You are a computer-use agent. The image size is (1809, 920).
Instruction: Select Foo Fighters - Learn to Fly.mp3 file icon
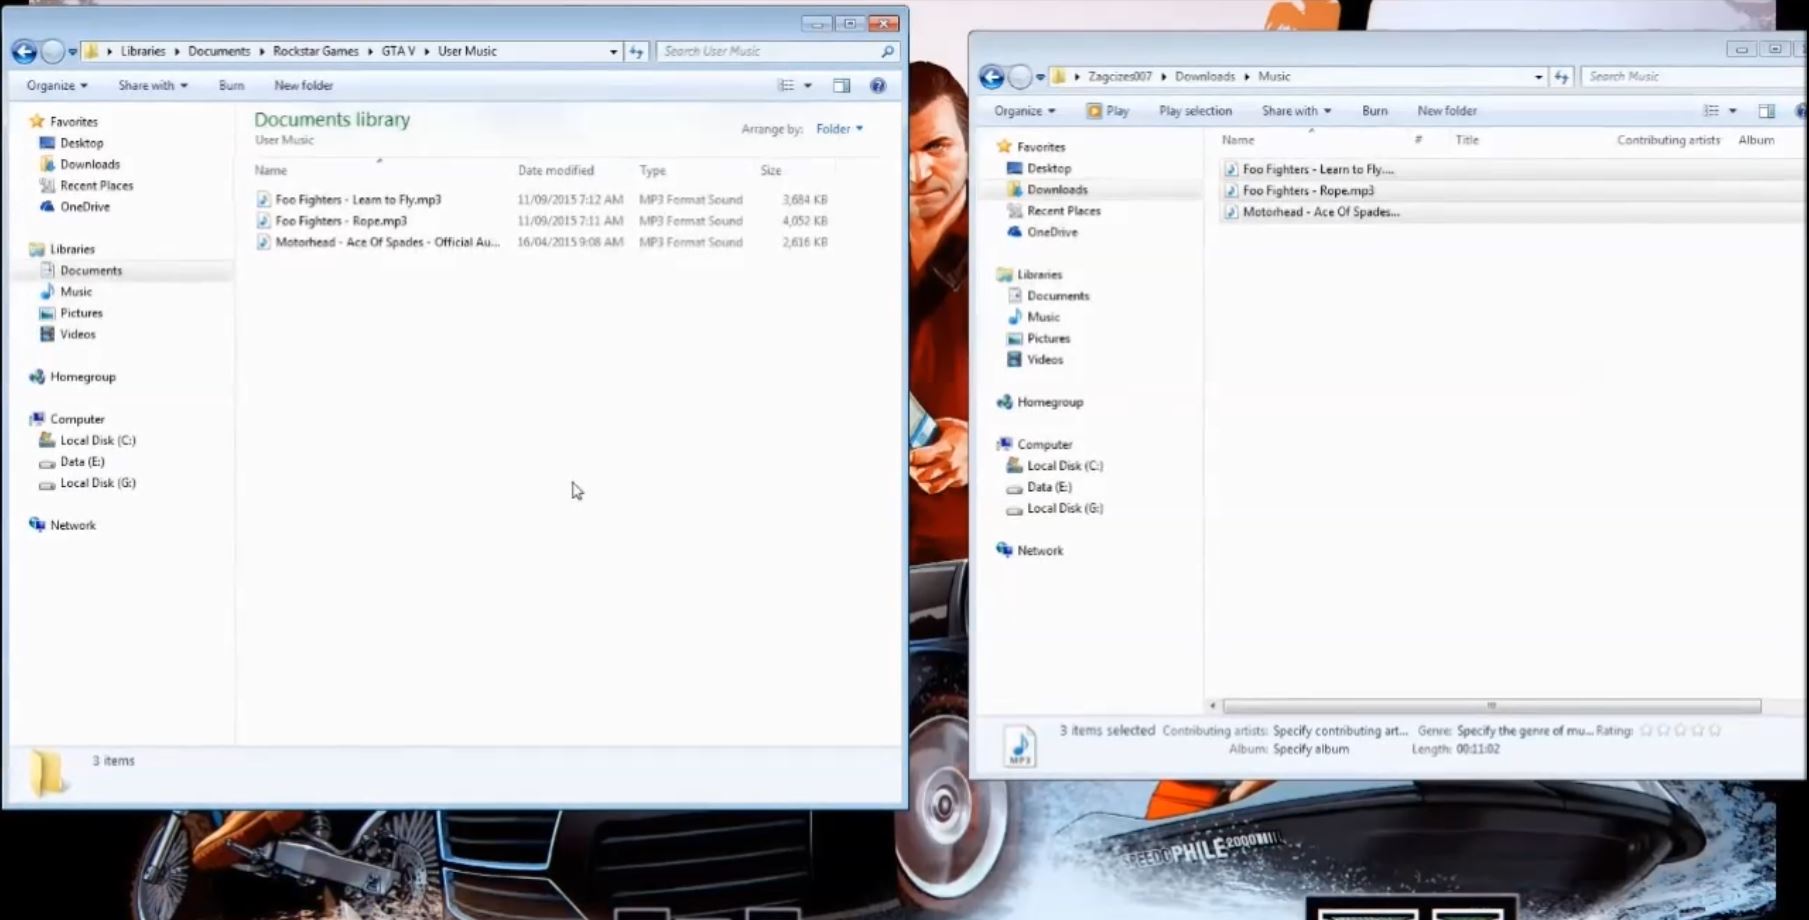[x=264, y=200]
